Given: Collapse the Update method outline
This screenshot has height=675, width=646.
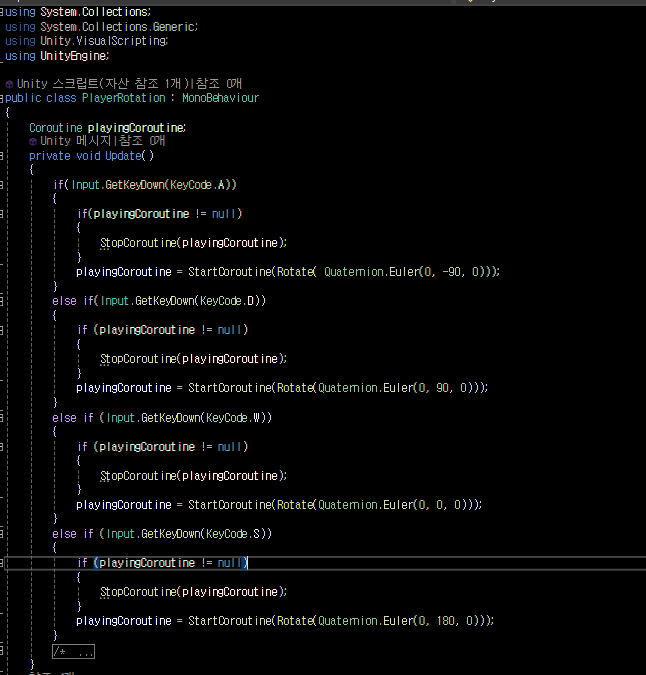Looking at the screenshot, I should tap(2, 156).
